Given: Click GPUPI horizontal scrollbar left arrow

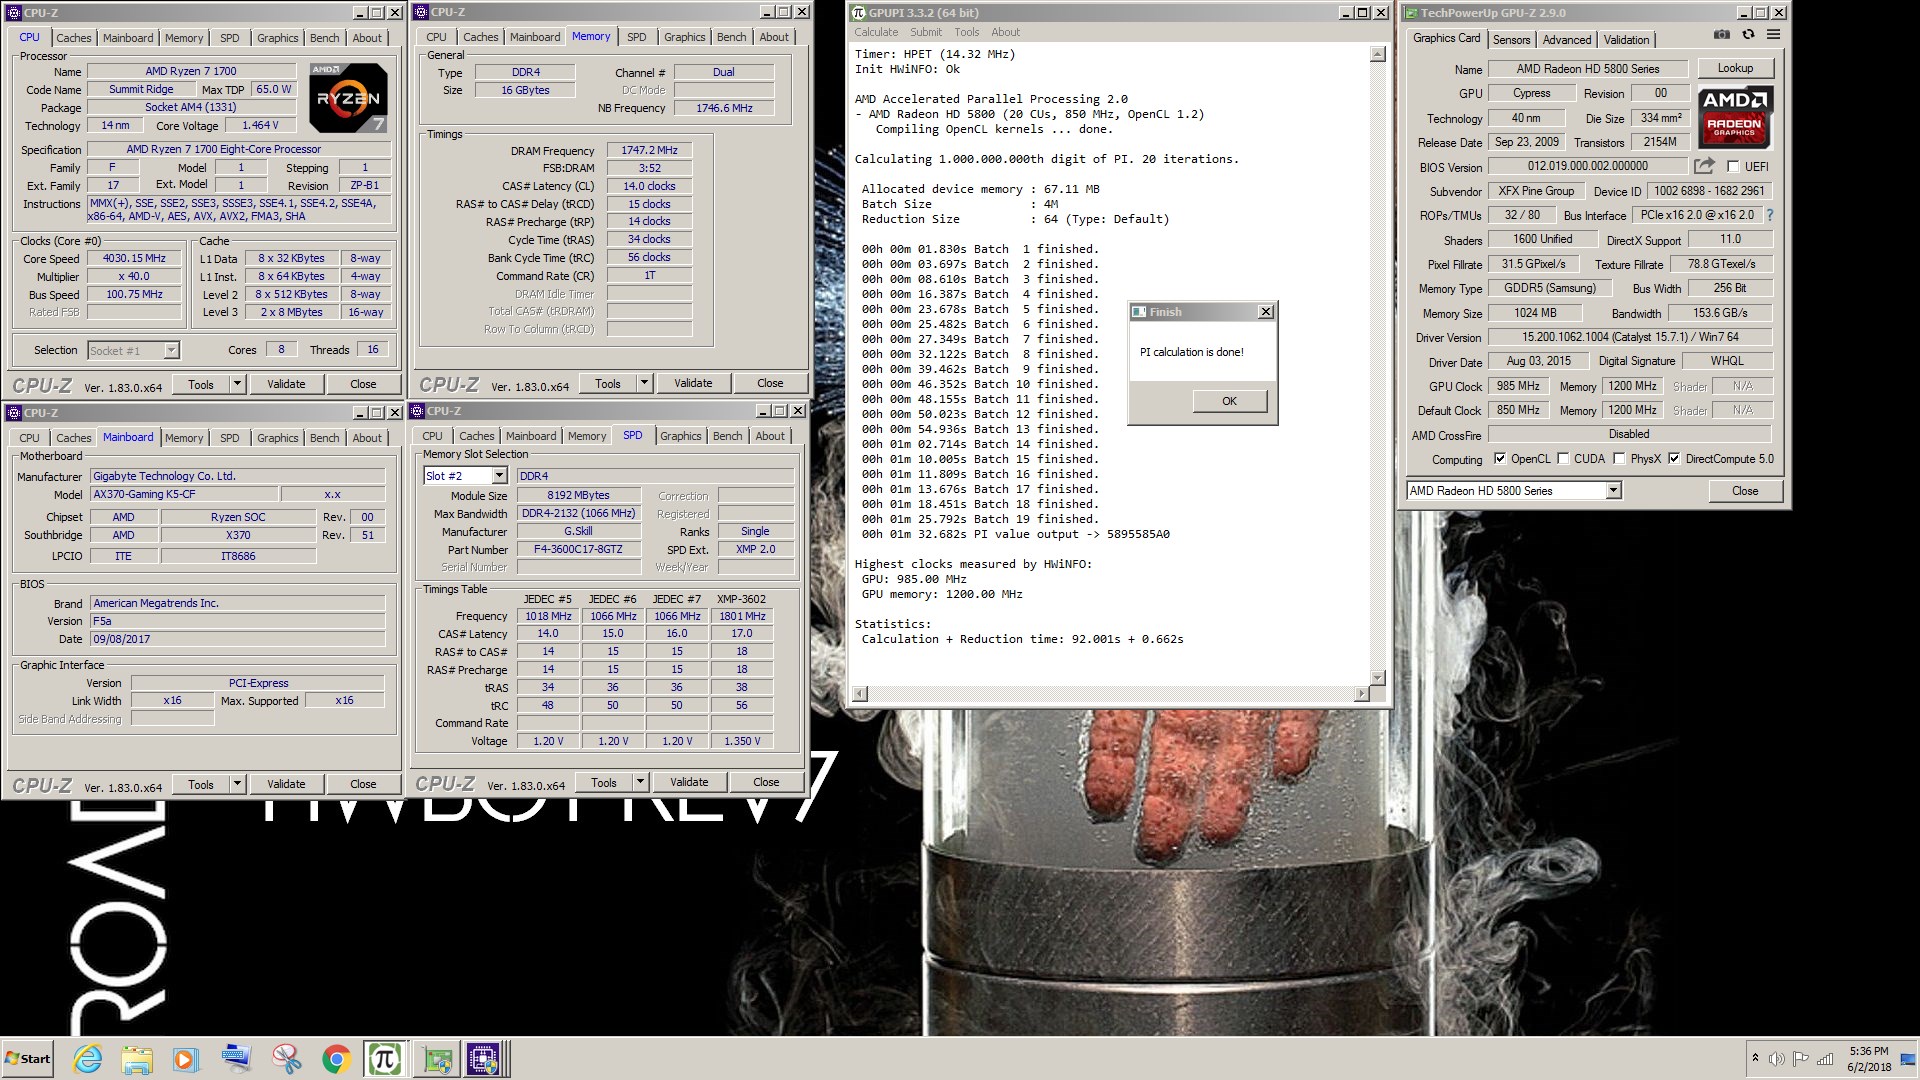Looking at the screenshot, I should 860,694.
